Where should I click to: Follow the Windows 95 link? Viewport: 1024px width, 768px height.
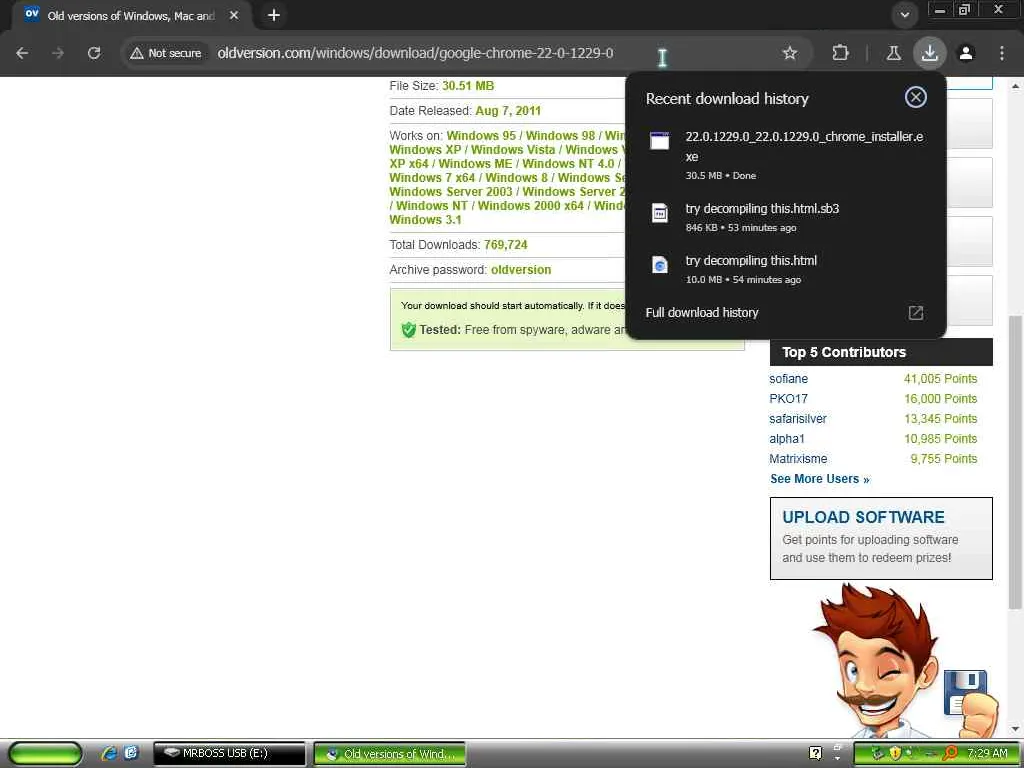[481, 136]
